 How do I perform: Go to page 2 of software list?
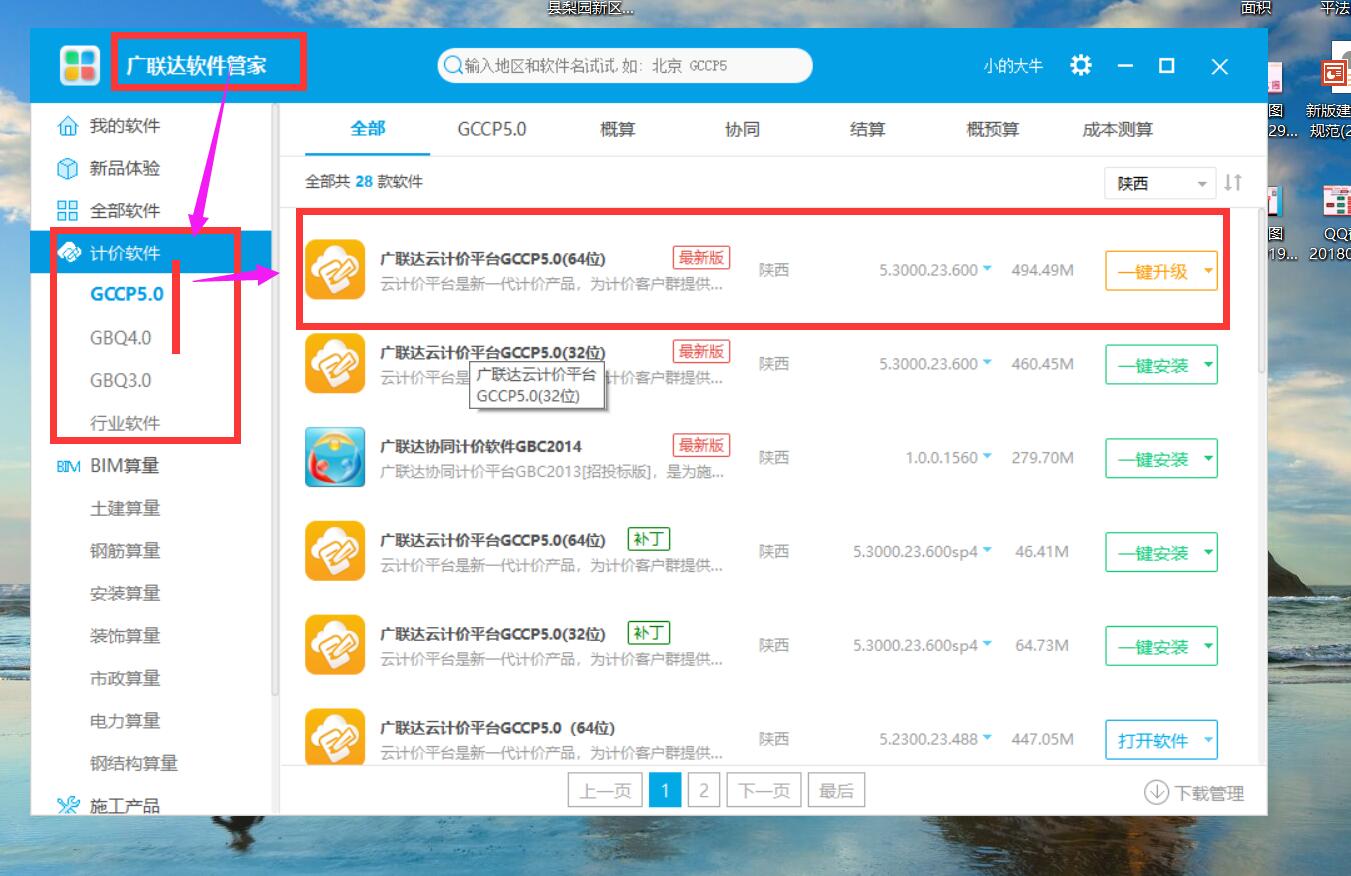click(703, 791)
